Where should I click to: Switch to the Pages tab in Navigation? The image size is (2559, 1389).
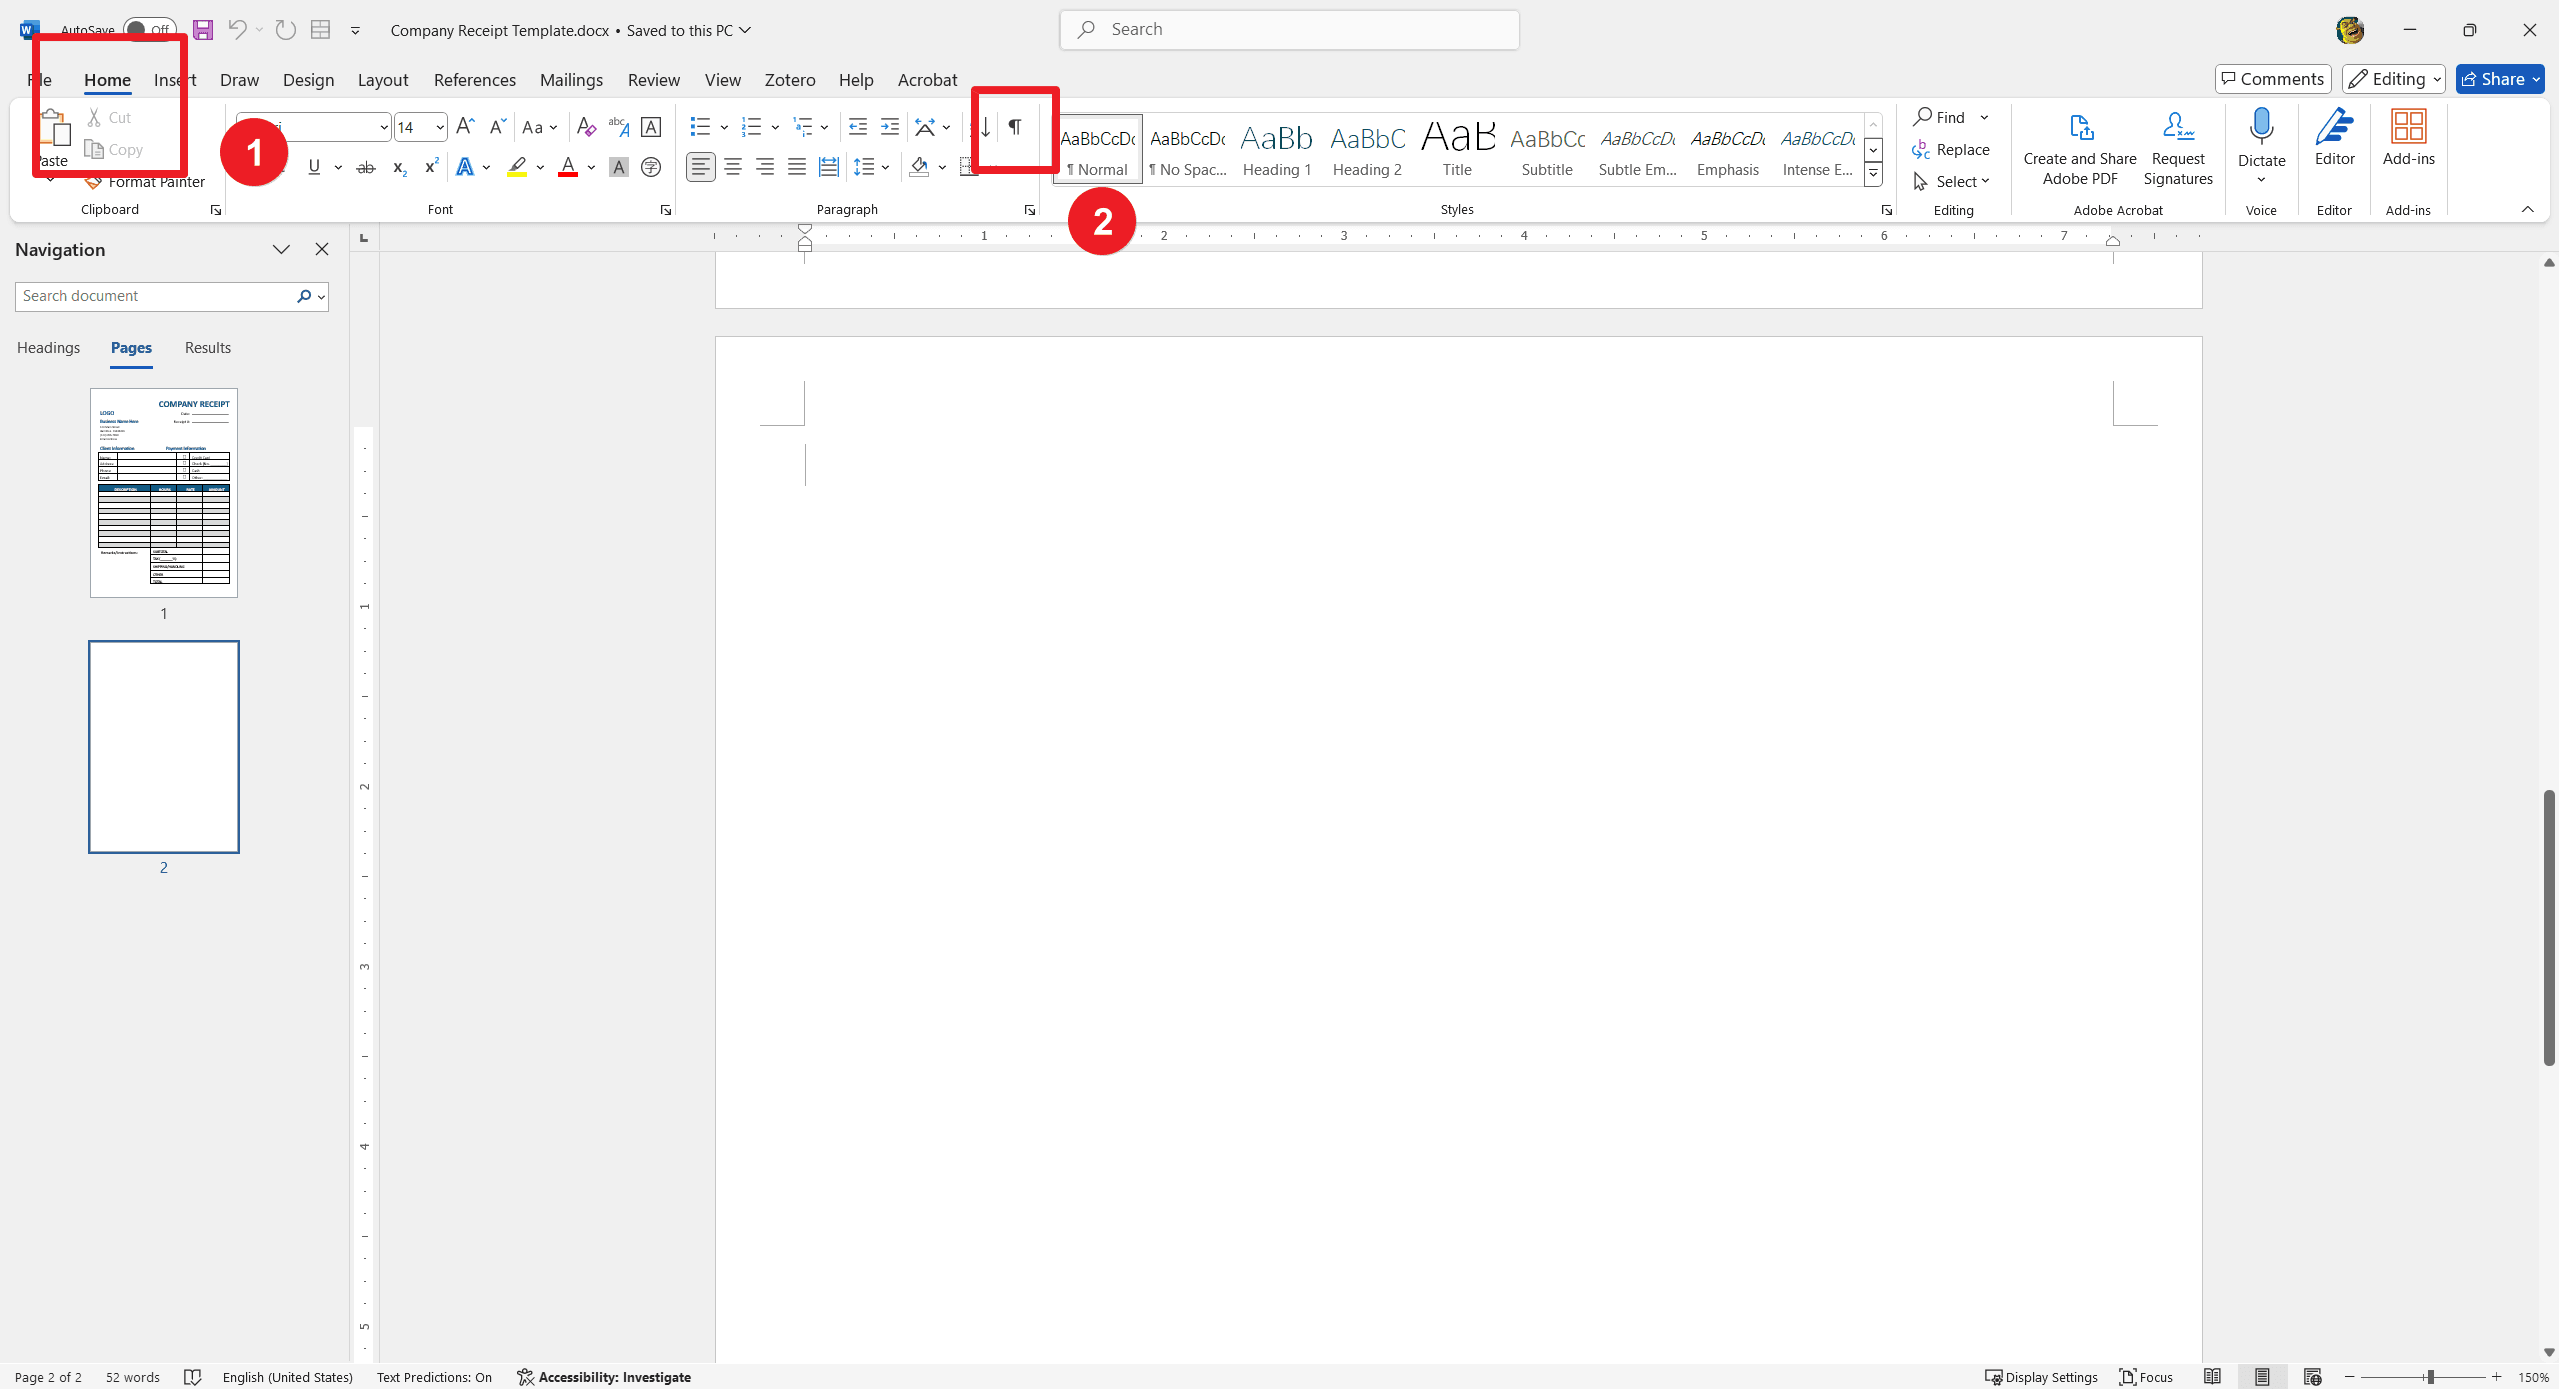pos(130,347)
